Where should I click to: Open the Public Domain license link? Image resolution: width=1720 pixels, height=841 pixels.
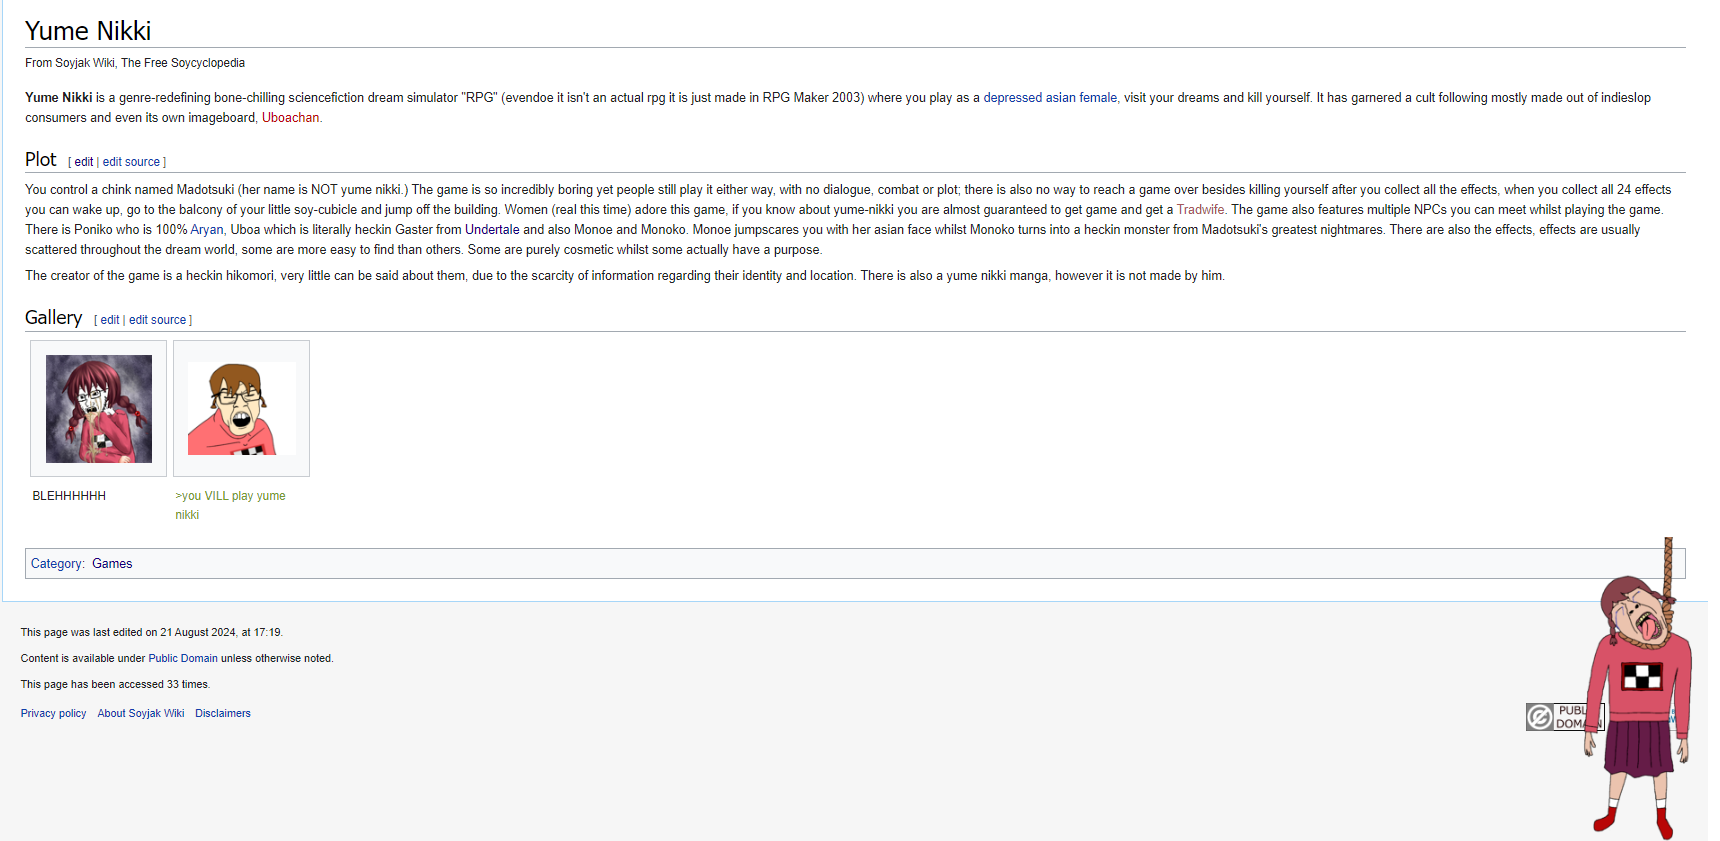pyautogui.click(x=183, y=659)
